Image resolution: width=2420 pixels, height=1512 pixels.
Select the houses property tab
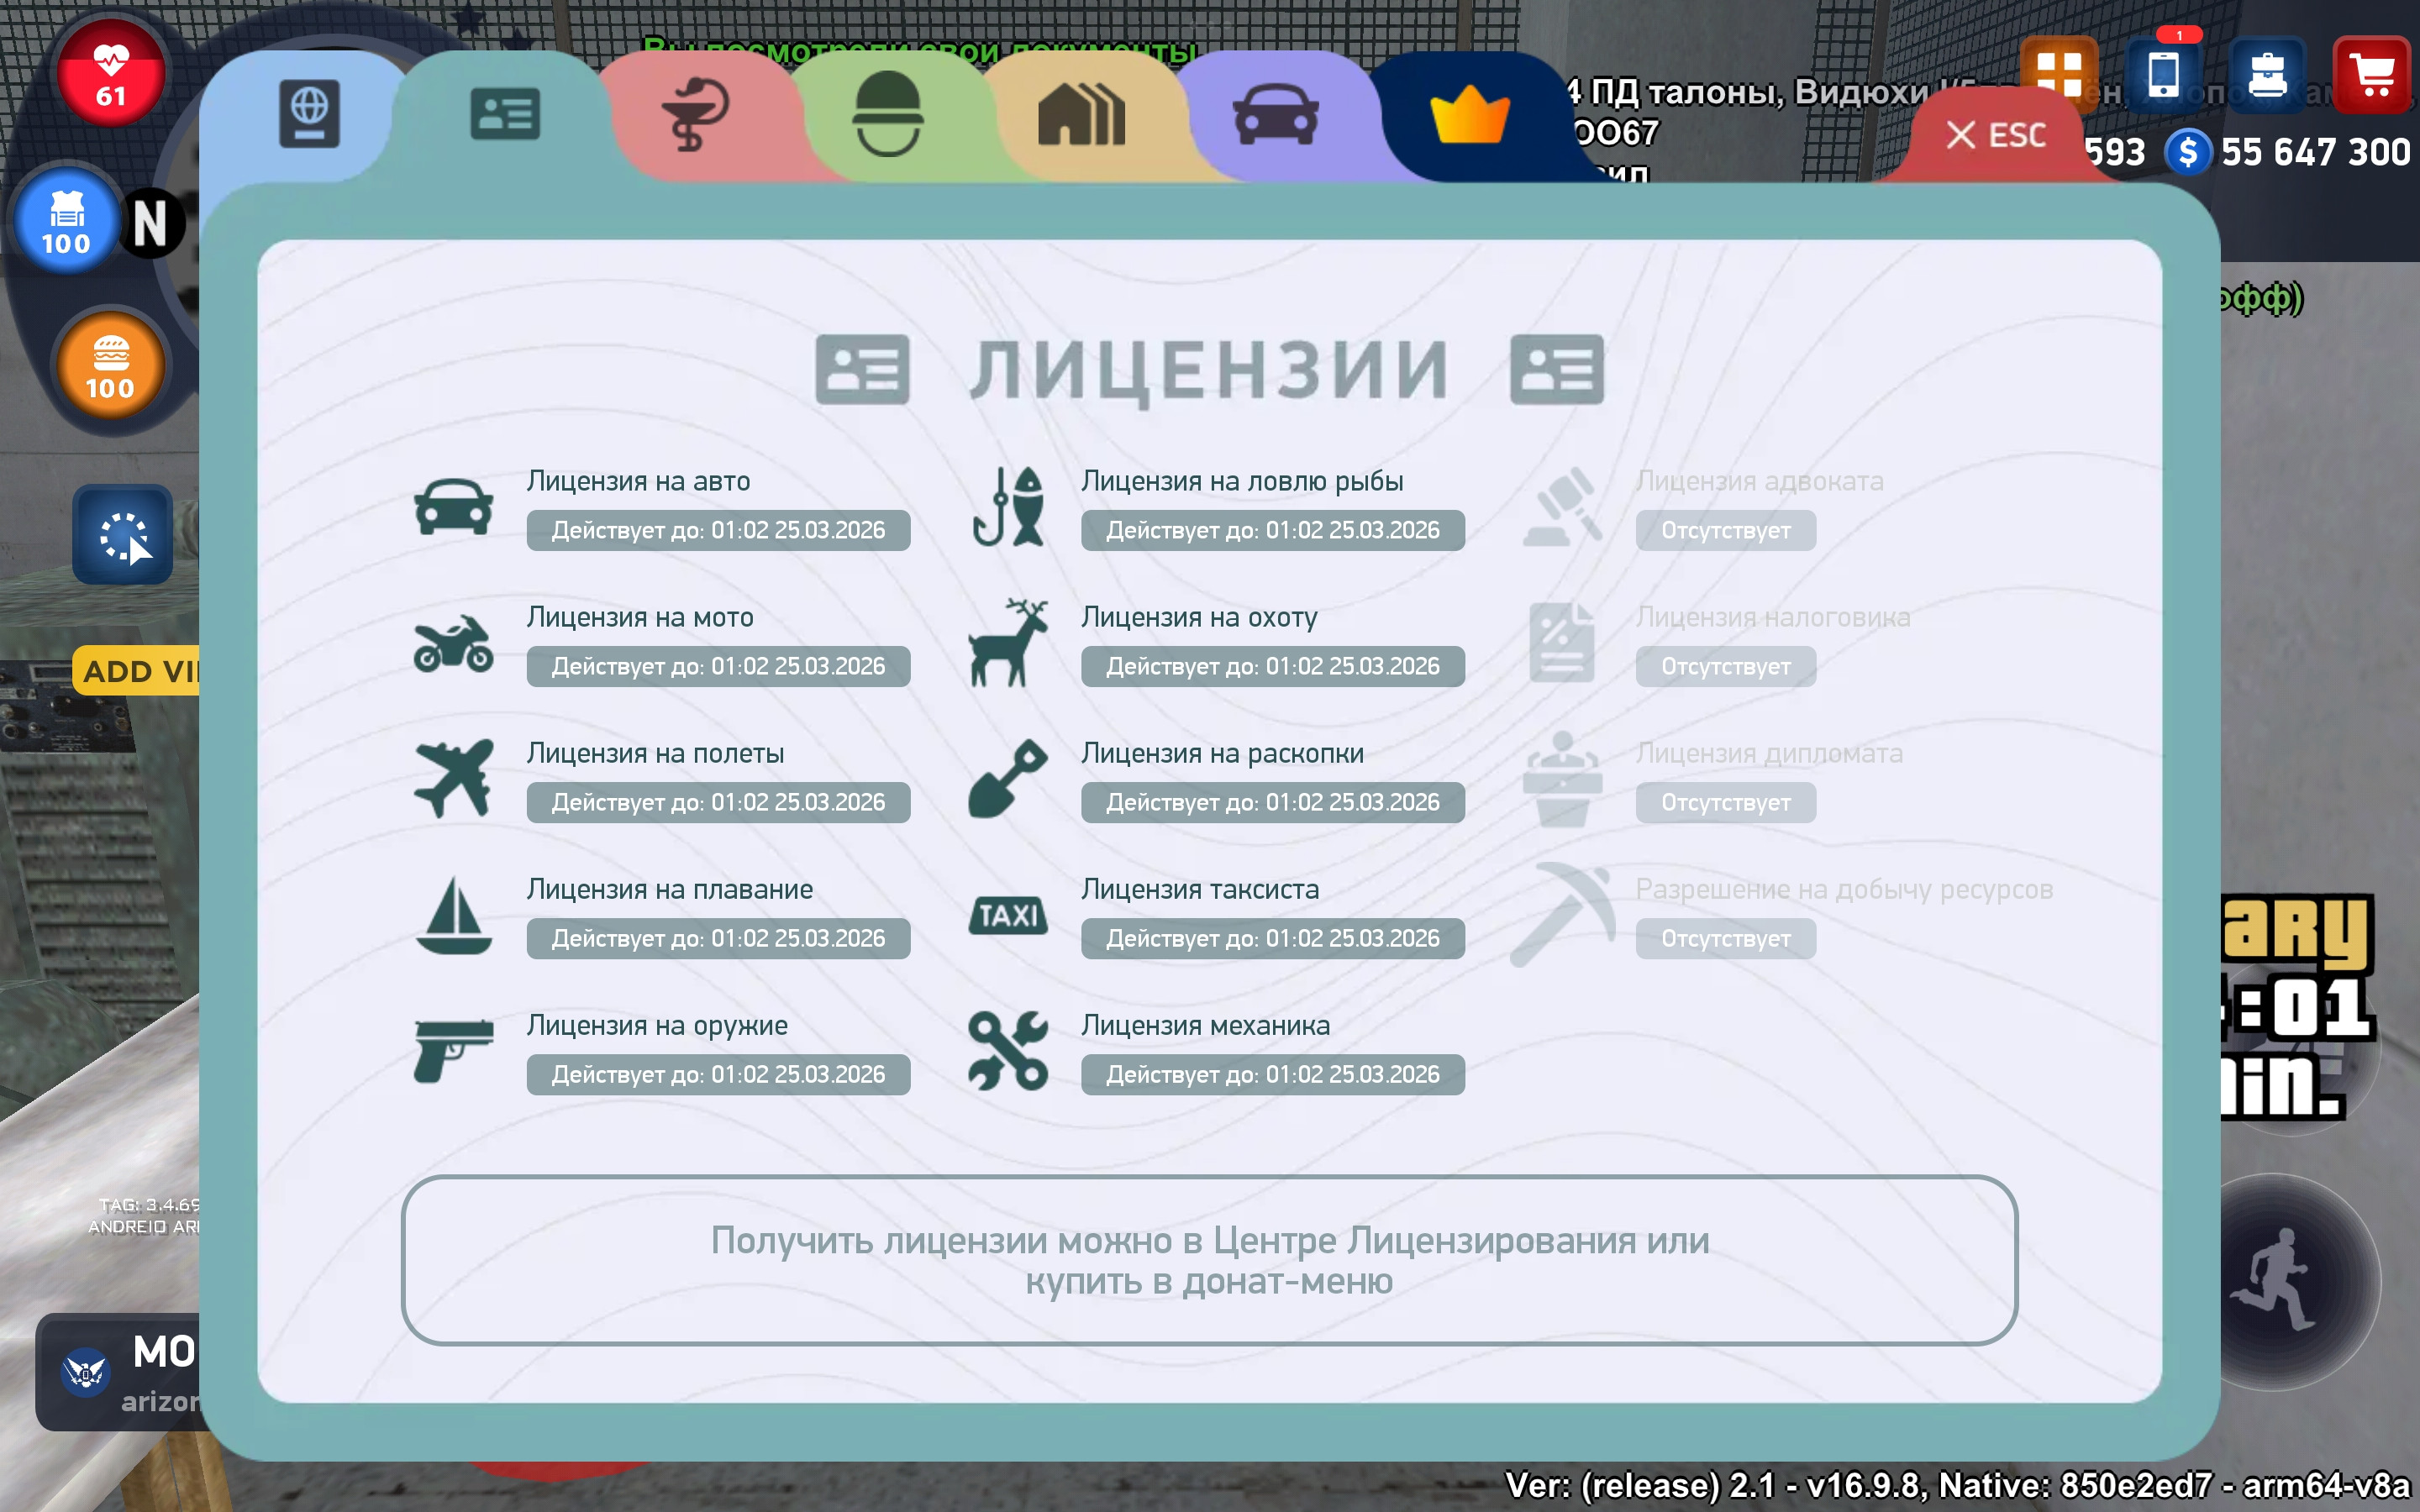tap(1081, 114)
